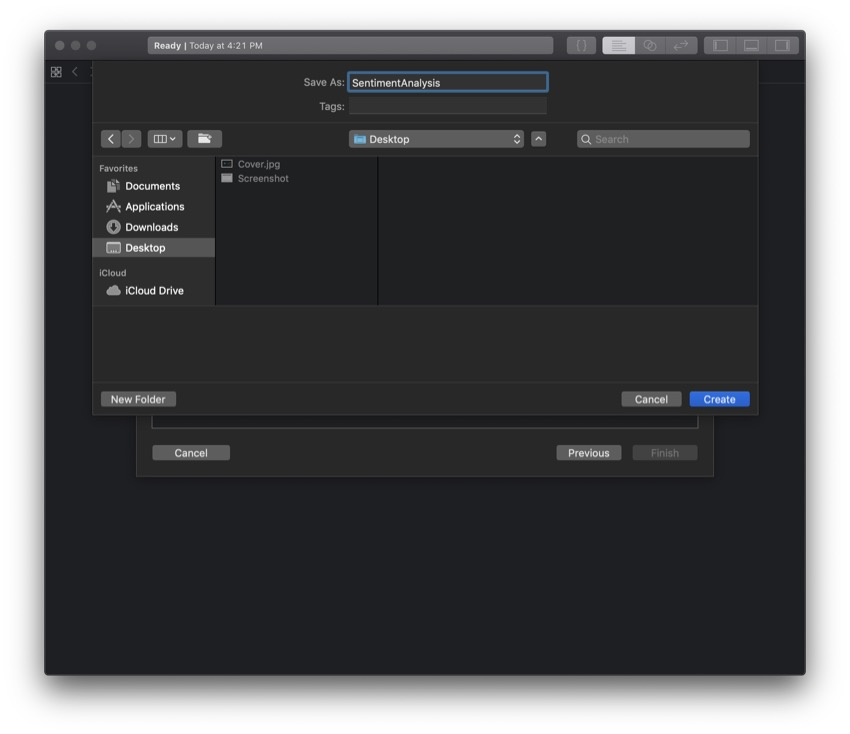Click Cancel in the save dialog
Image resolution: width=850 pixels, height=734 pixels.
[651, 400]
